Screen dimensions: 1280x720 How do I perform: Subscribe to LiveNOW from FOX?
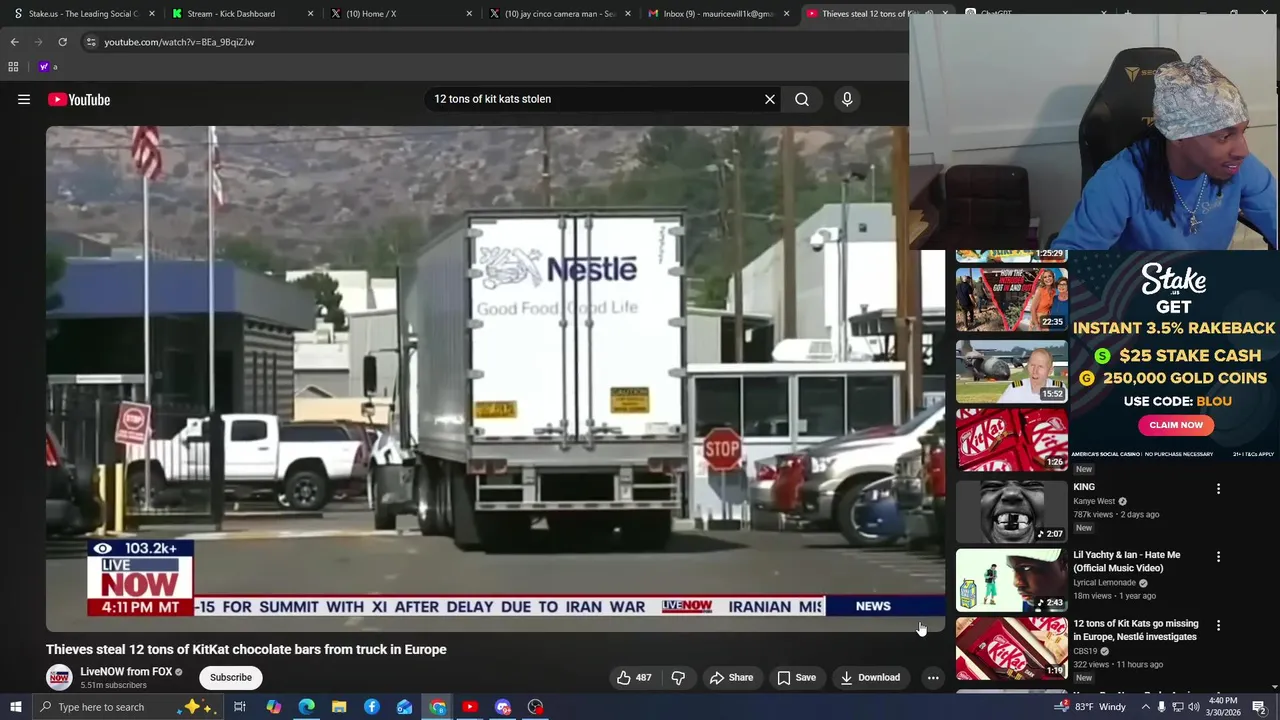click(231, 677)
